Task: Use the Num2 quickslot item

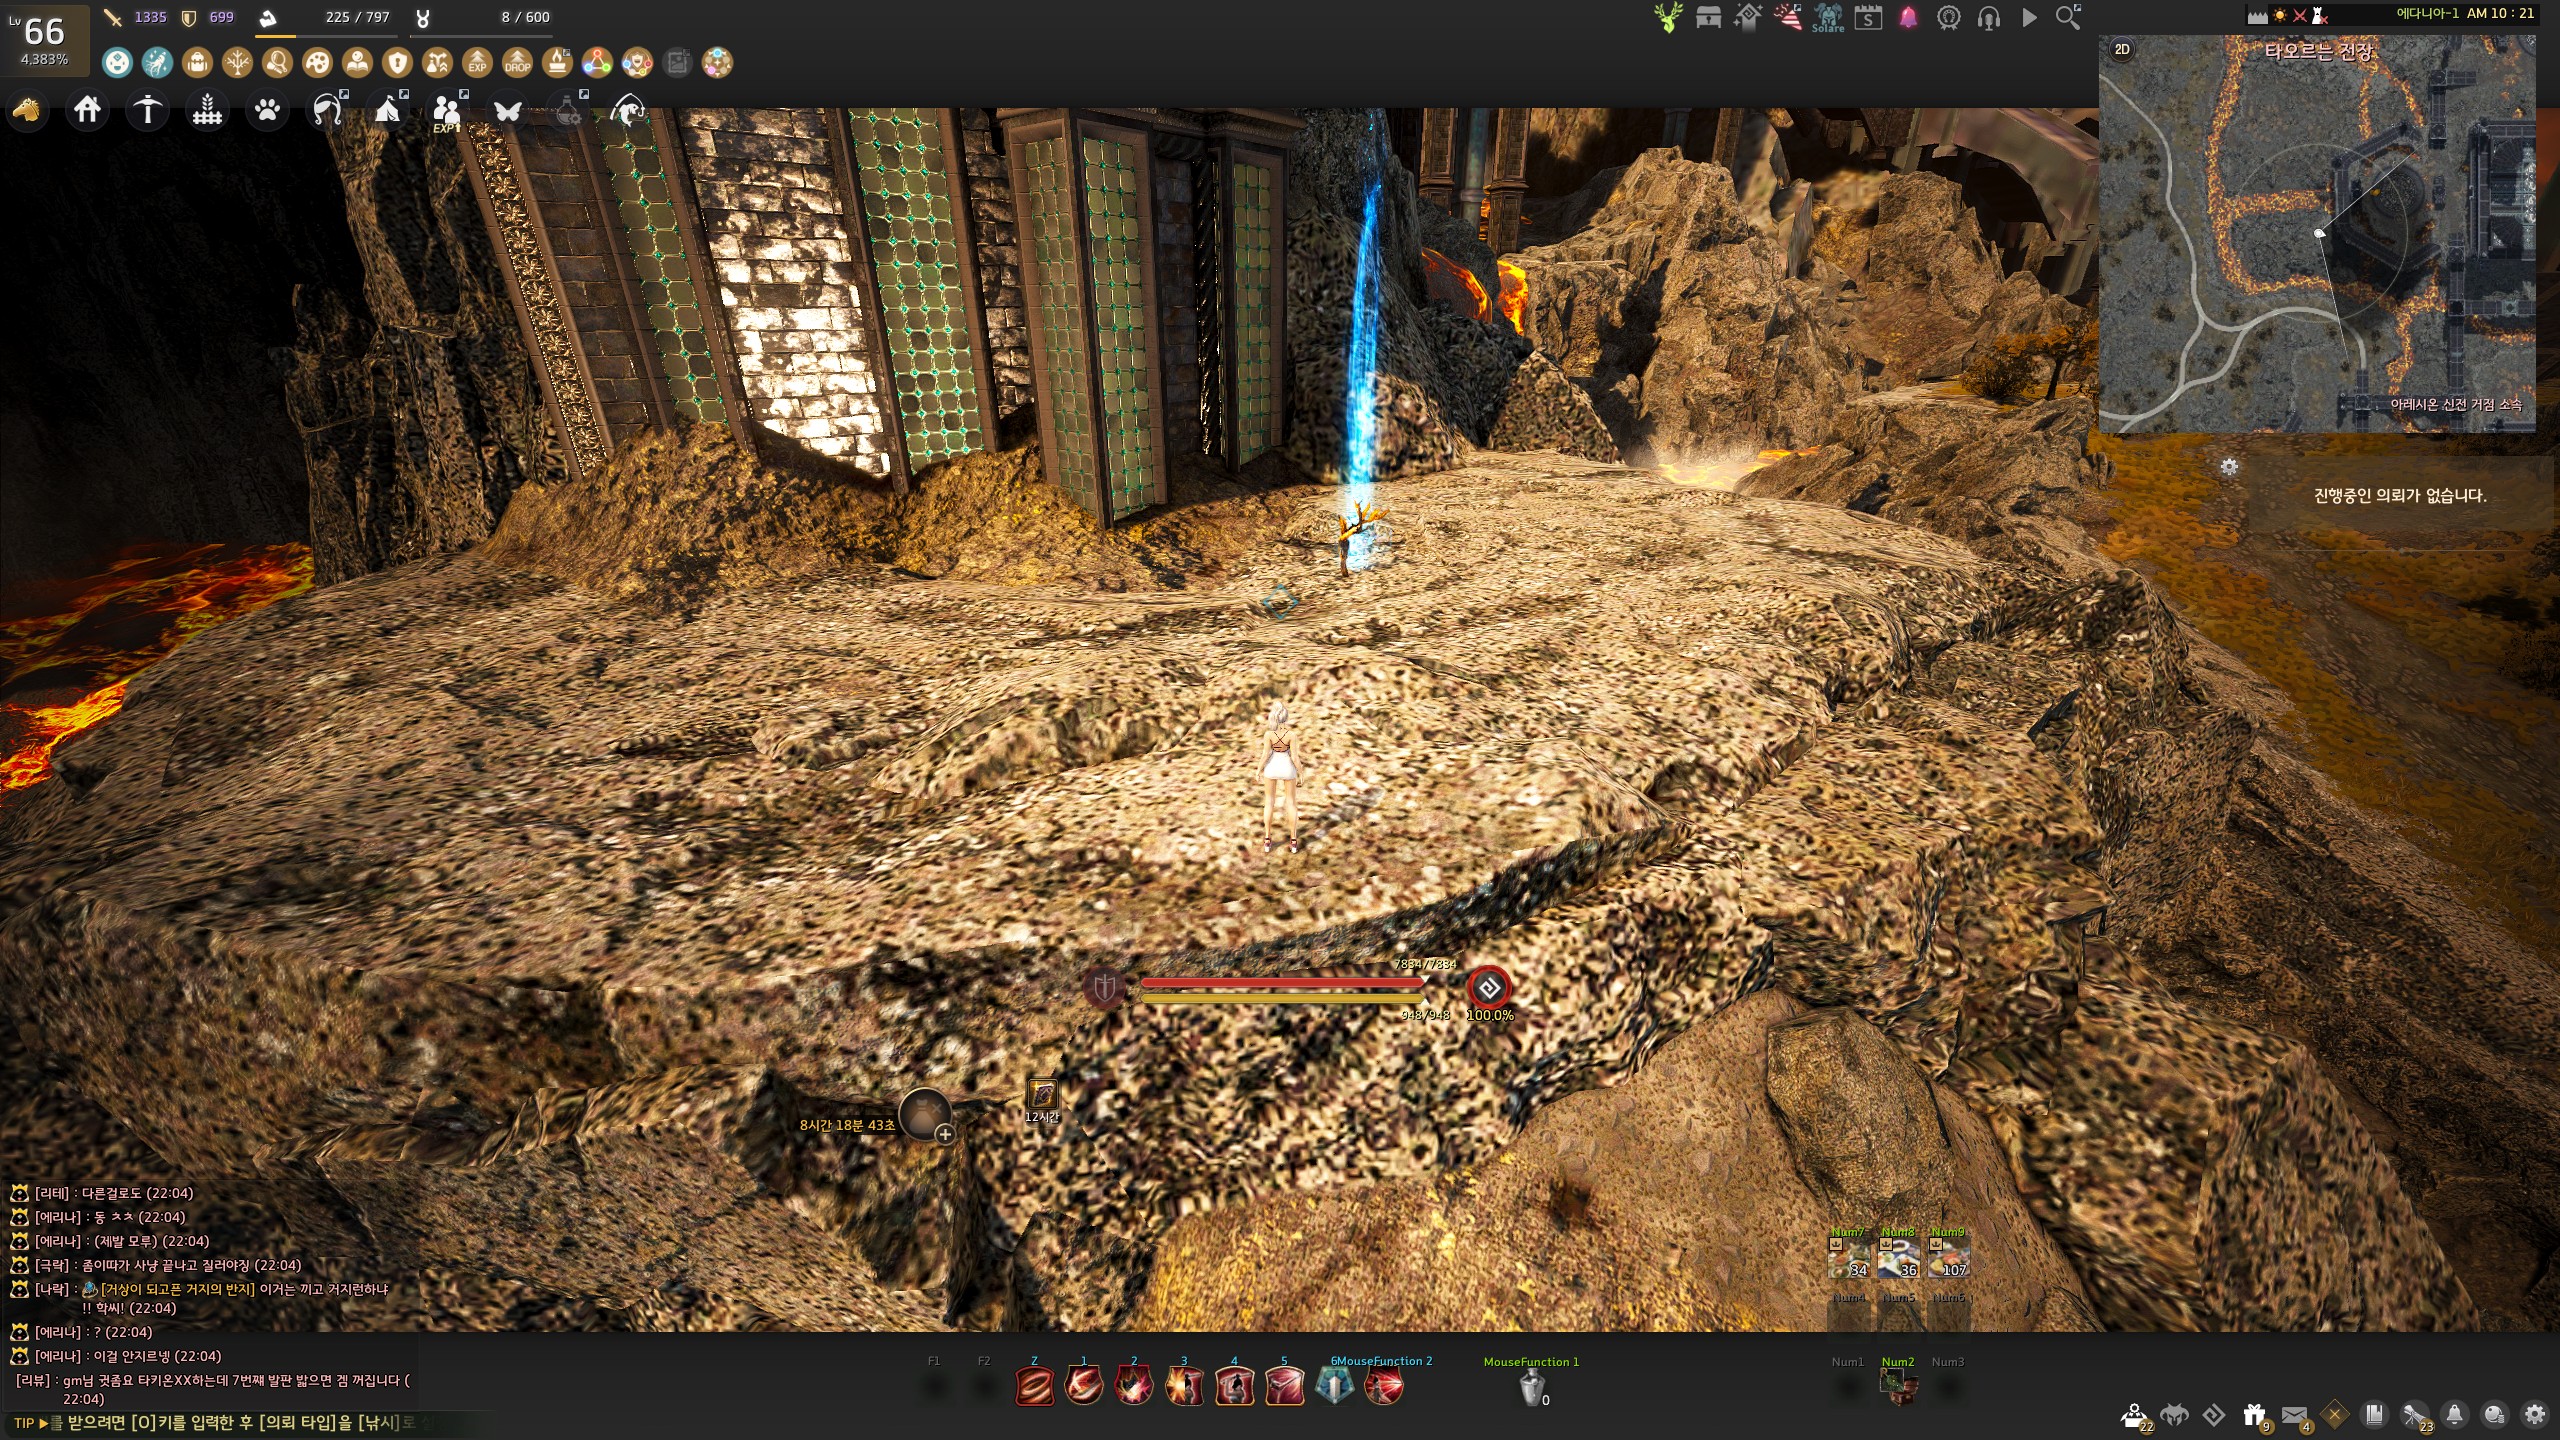Action: [x=1898, y=1387]
